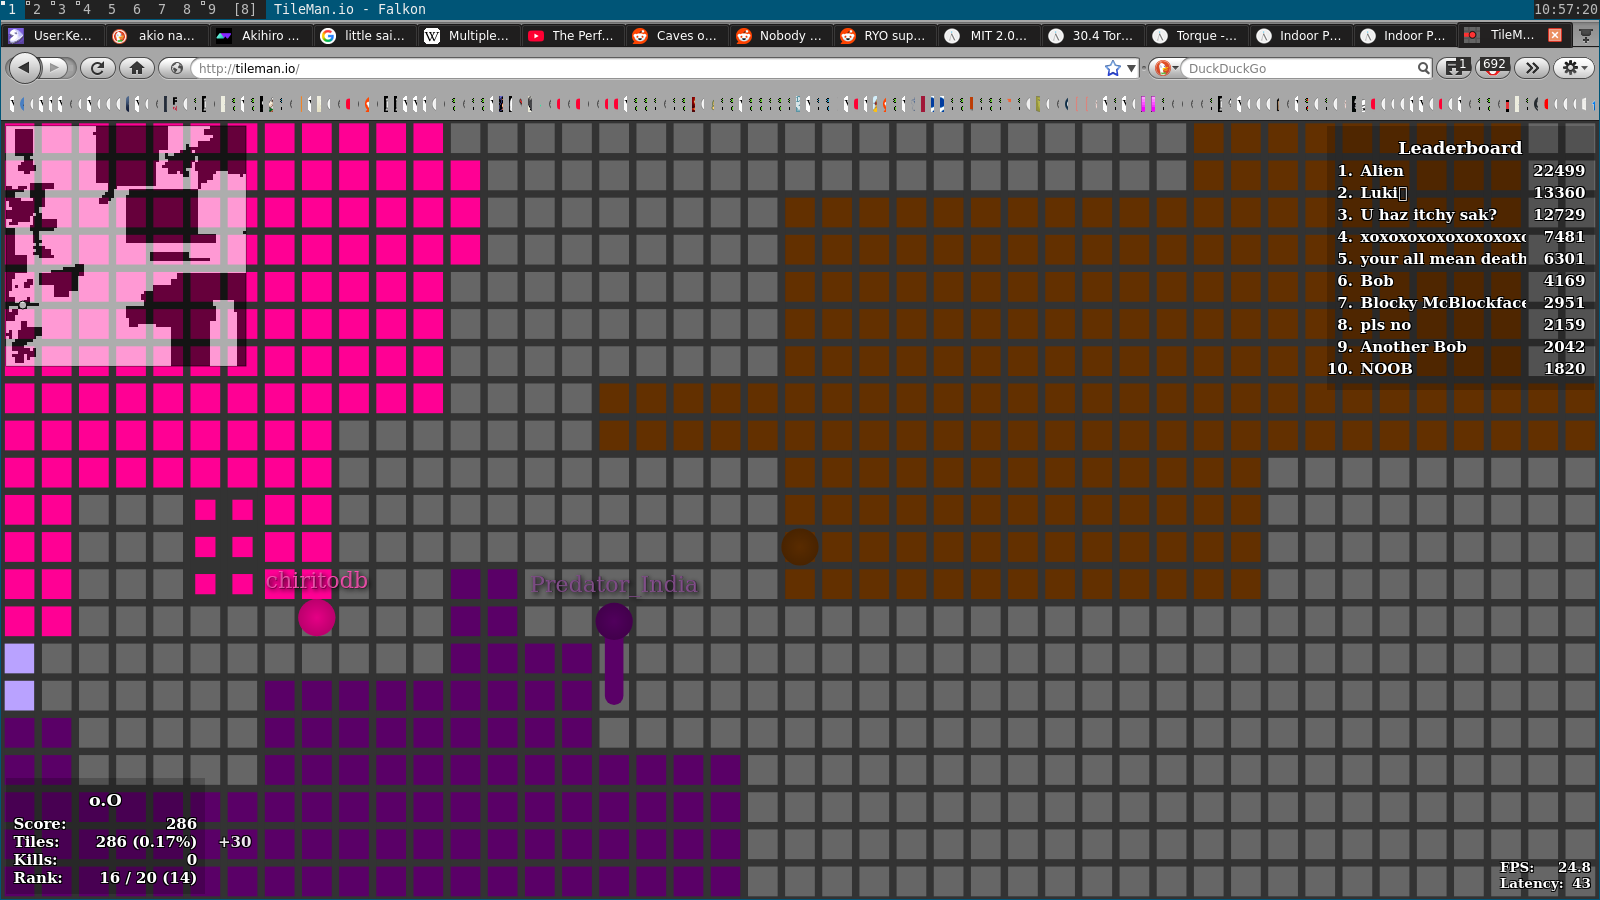Screen dimensions: 1600x900
Task: Select leaderboard entry U haz itchy sak?
Action: pyautogui.click(x=1428, y=215)
